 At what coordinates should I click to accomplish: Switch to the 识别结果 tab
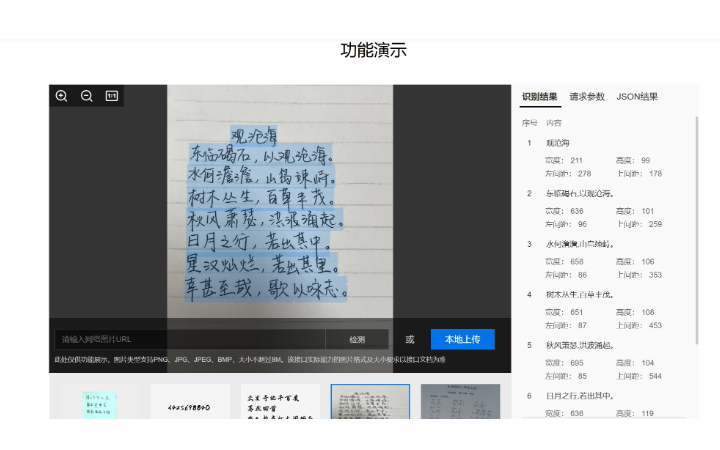click(539, 97)
